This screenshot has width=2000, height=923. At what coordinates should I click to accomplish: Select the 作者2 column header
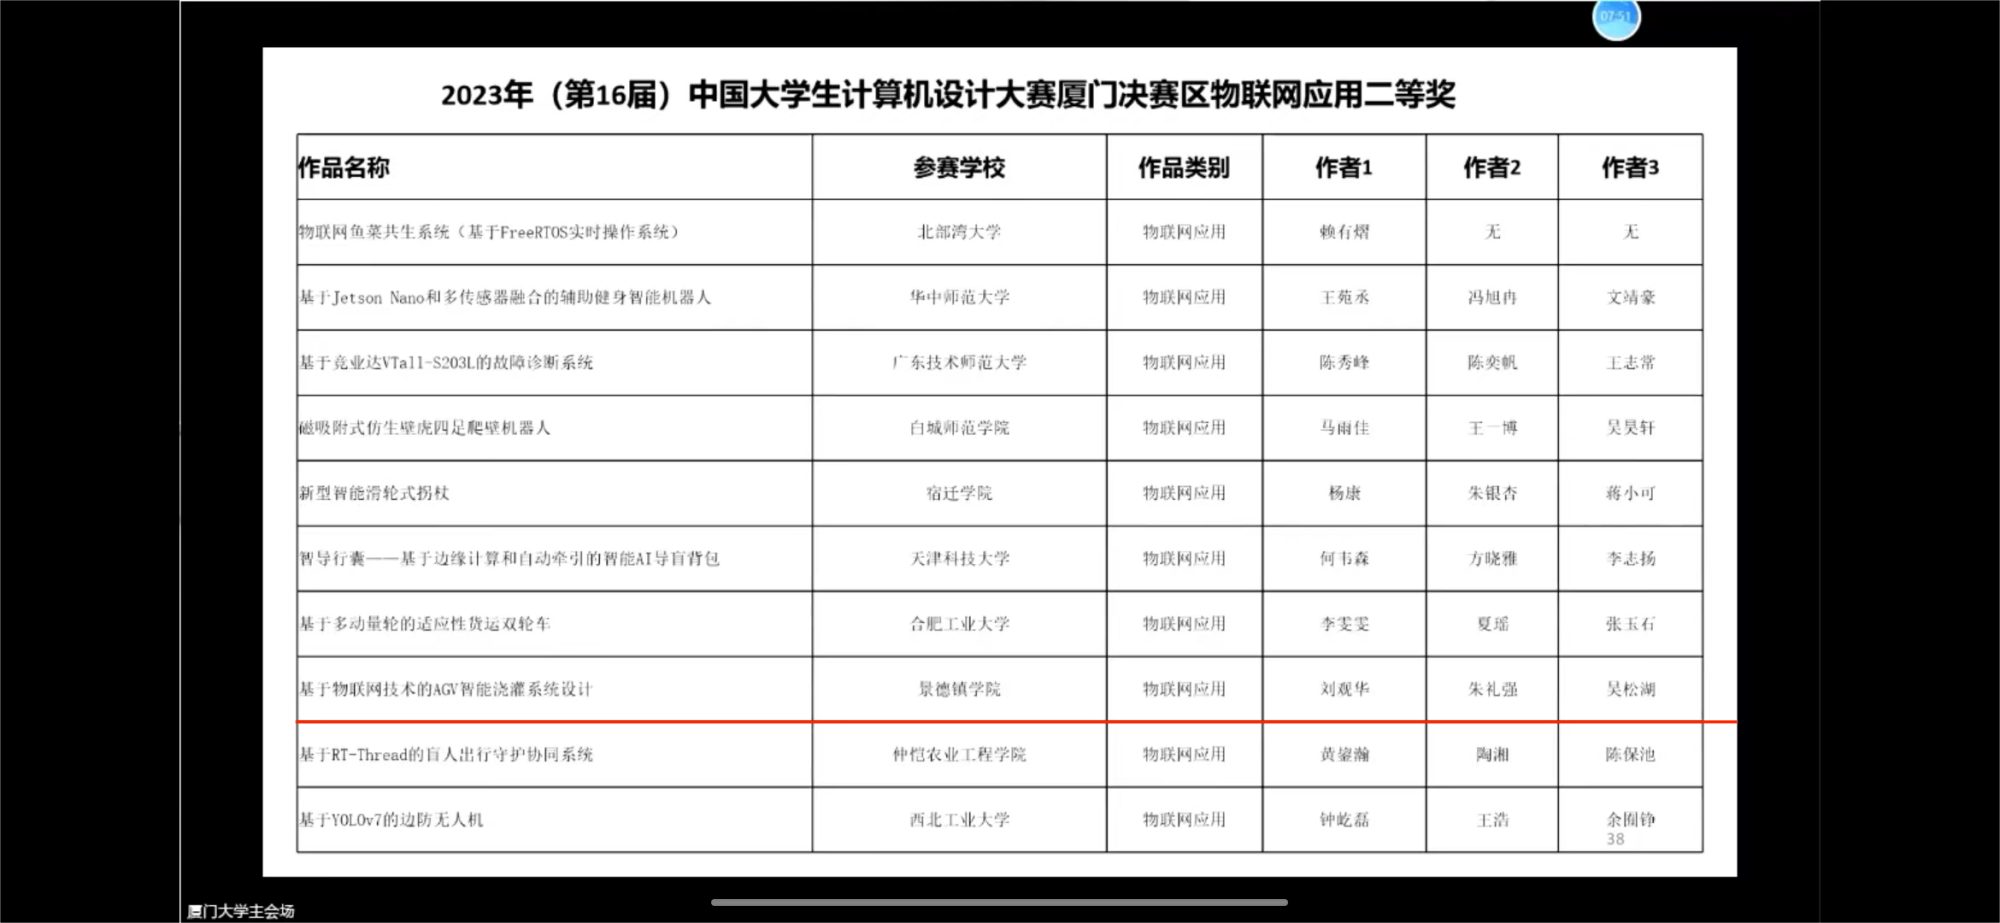[x=1491, y=168]
